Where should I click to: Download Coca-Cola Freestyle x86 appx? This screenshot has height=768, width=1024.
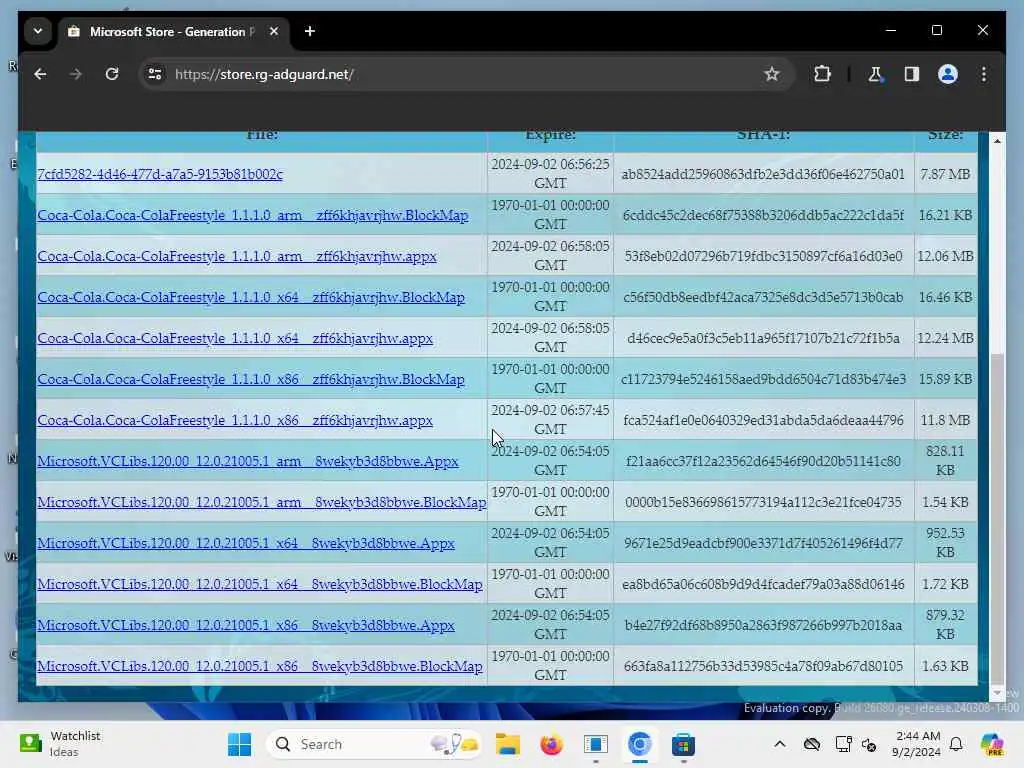235,421
